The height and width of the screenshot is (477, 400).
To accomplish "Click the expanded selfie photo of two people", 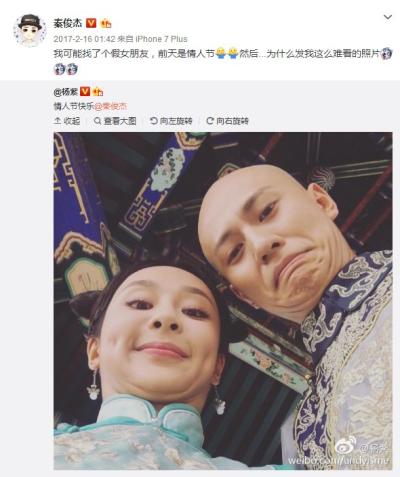I will pos(223,301).
